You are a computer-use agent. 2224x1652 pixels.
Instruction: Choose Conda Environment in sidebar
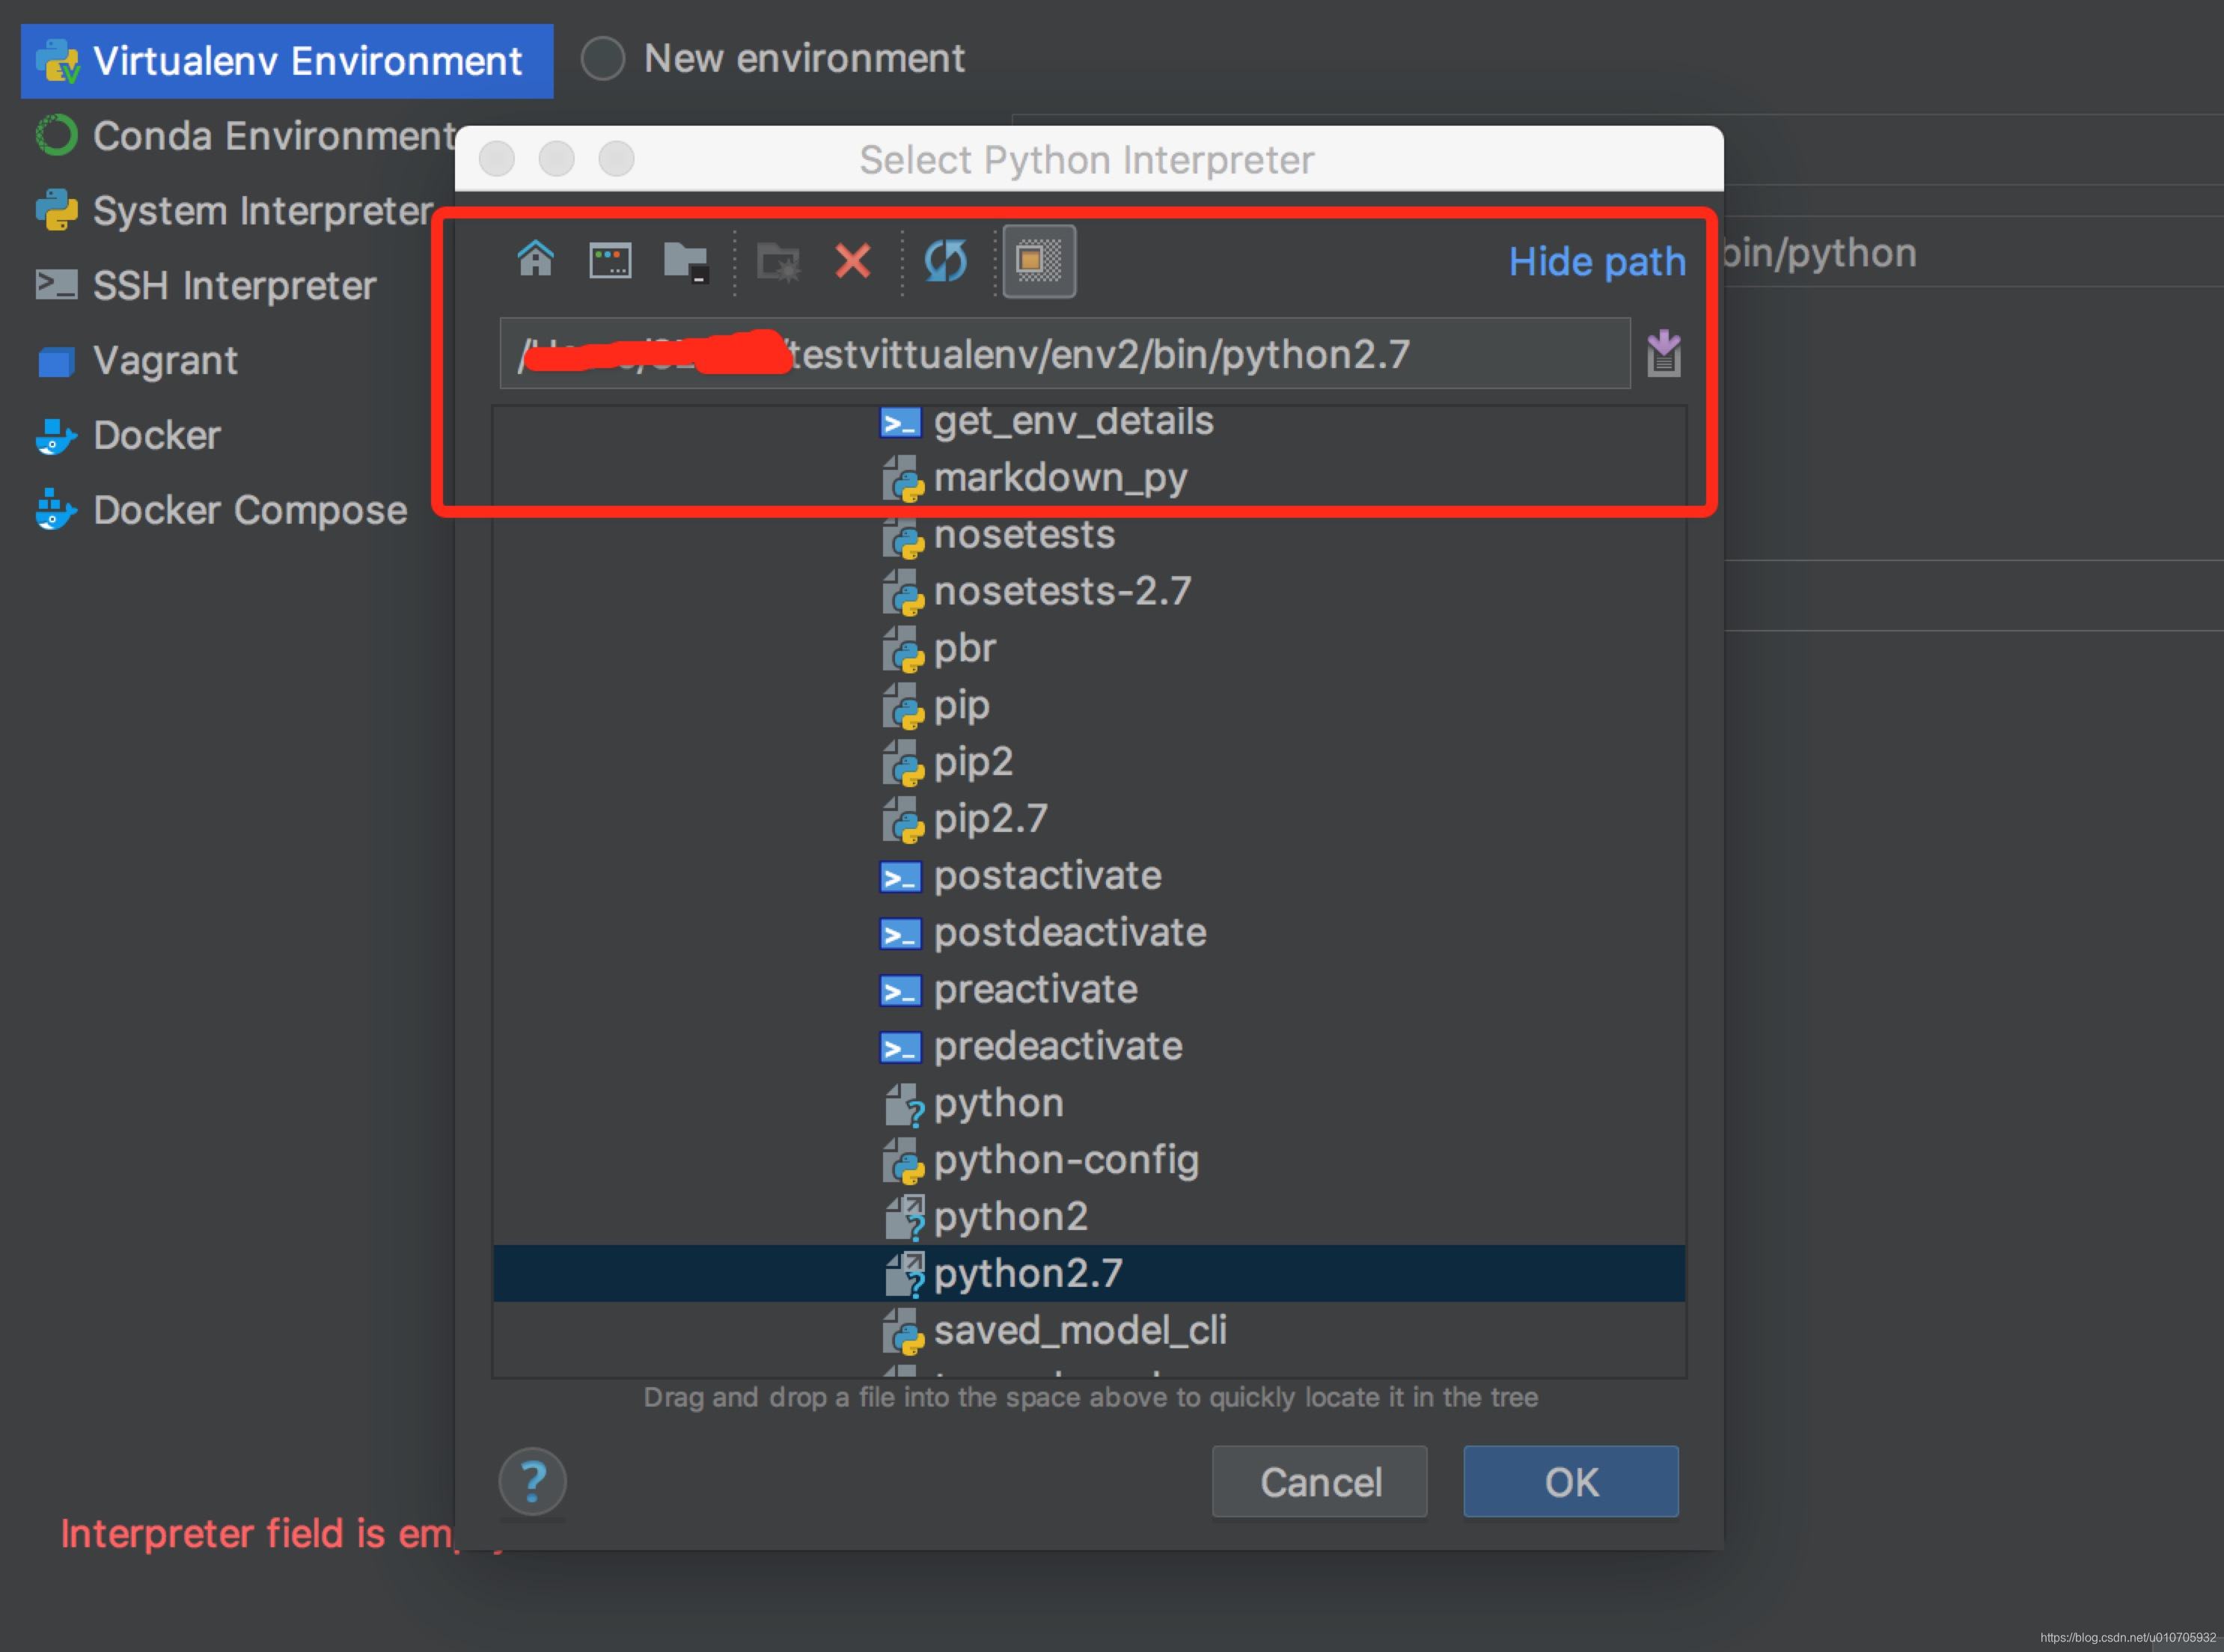pos(246,136)
